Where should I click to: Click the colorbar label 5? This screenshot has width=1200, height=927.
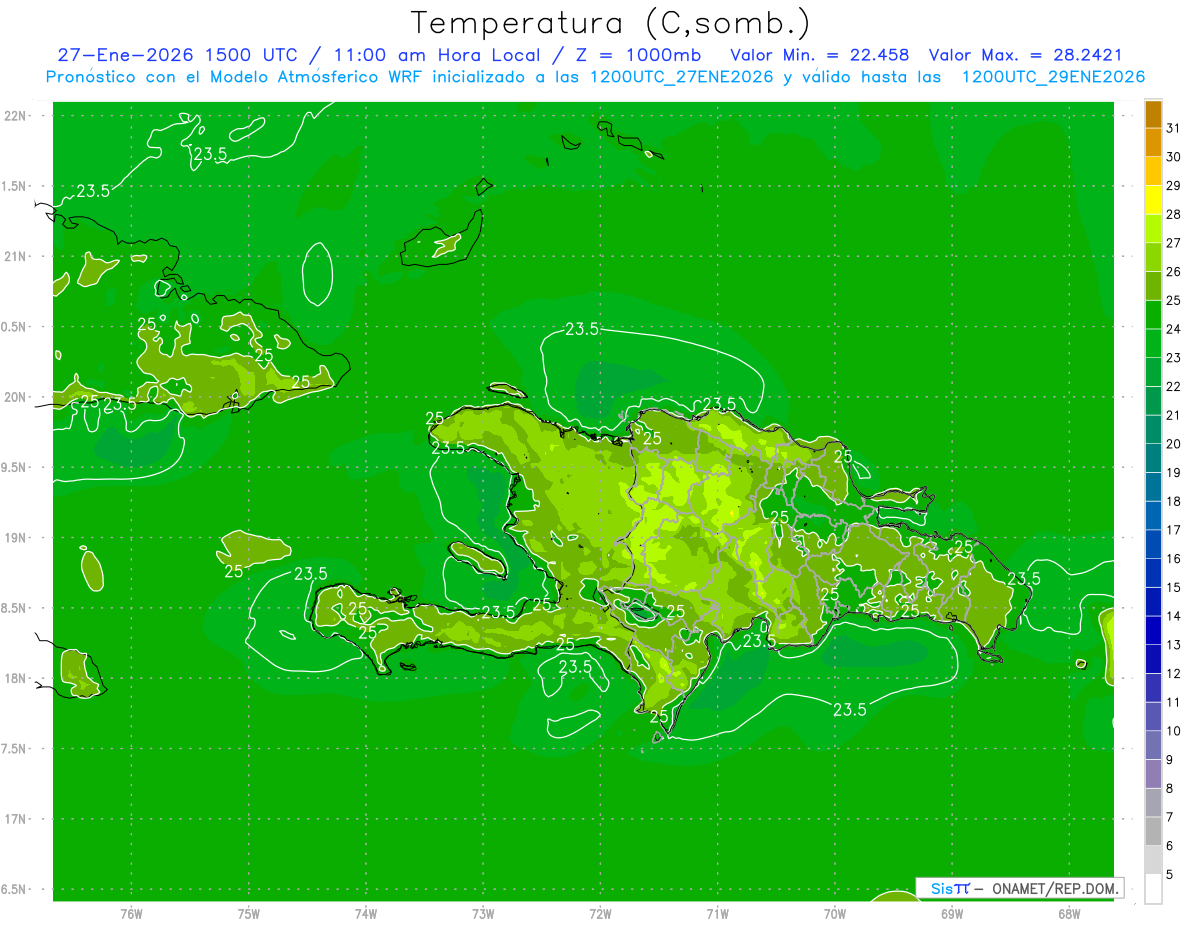coord(1169,875)
